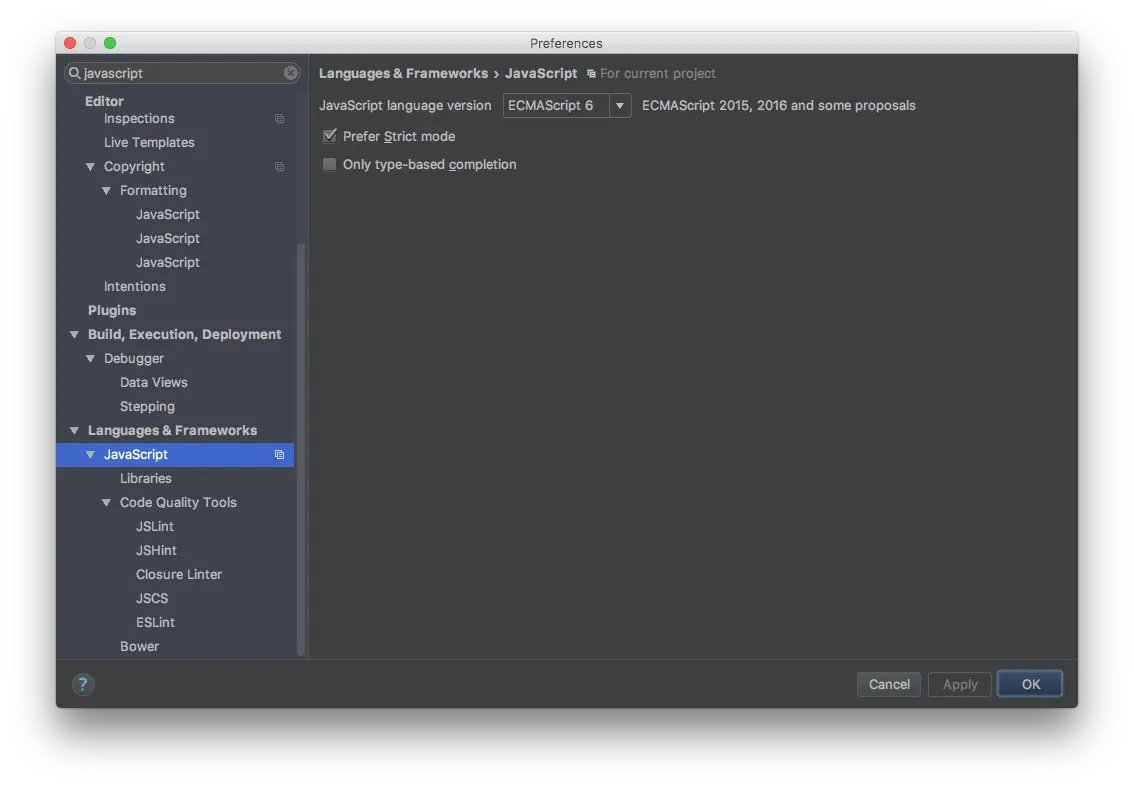
Task: Select ESLint in the settings tree
Action: [x=155, y=622]
